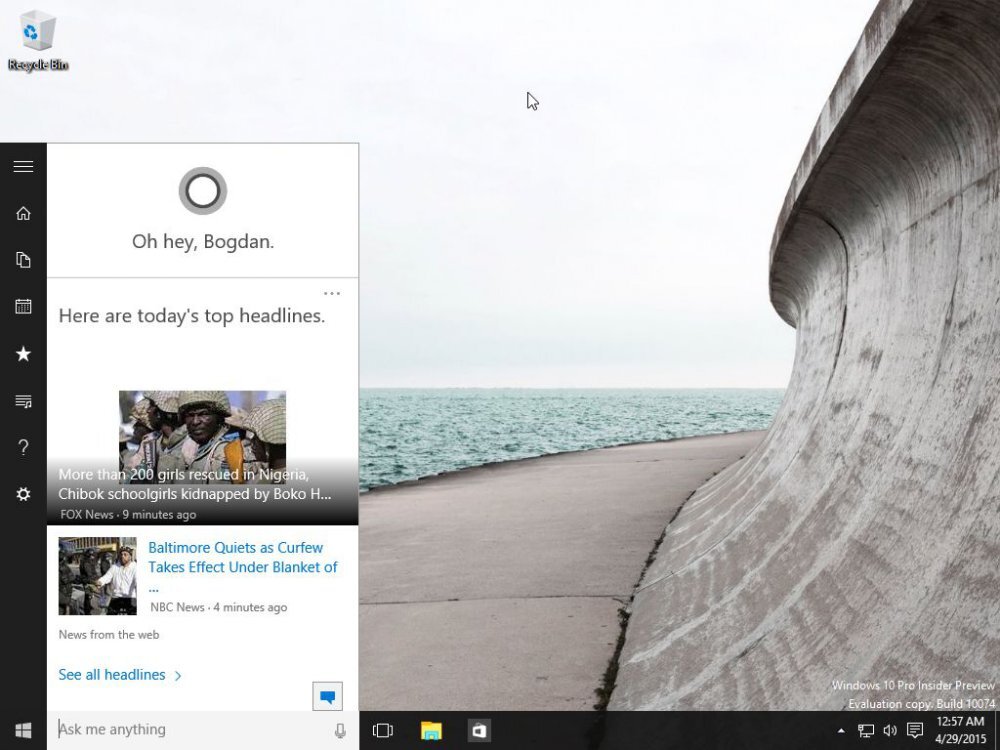Image resolution: width=1000 pixels, height=750 pixels.
Task: Click the microphone icon to speak to Cortana
Action: click(x=340, y=729)
